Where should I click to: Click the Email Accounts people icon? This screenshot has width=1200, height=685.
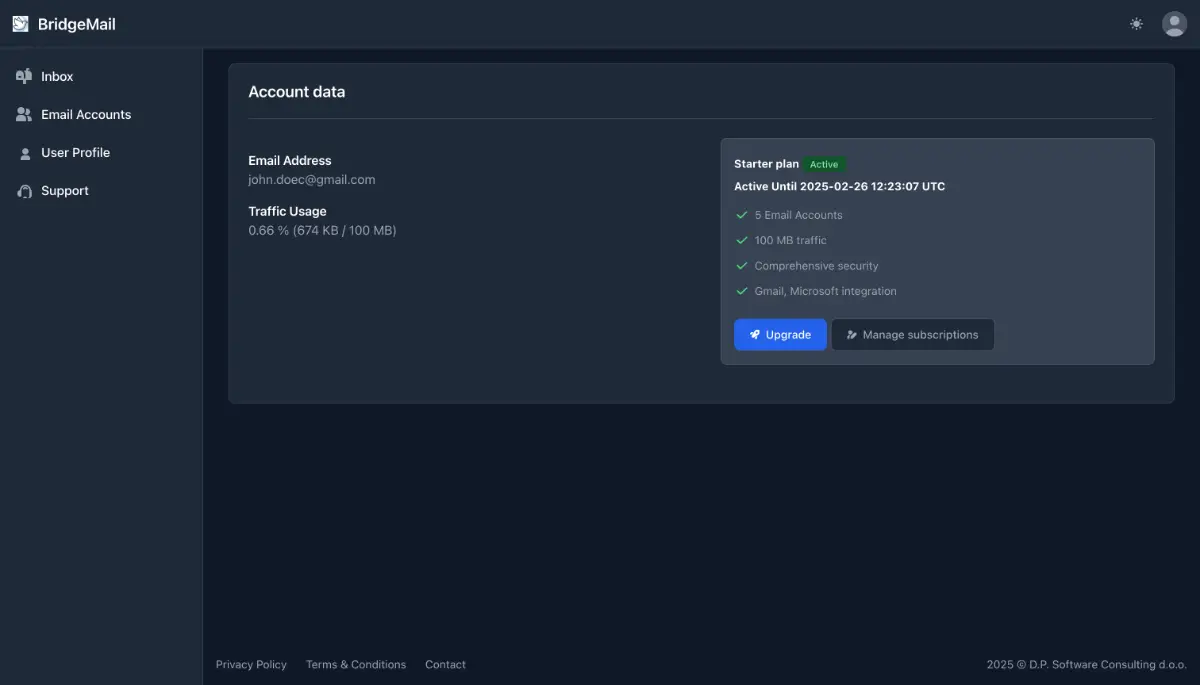coord(24,115)
